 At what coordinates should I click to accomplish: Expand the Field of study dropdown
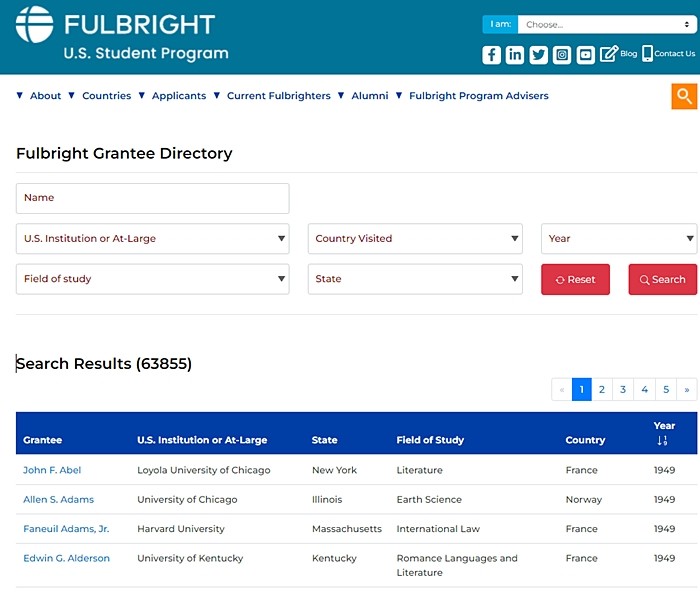coord(153,279)
